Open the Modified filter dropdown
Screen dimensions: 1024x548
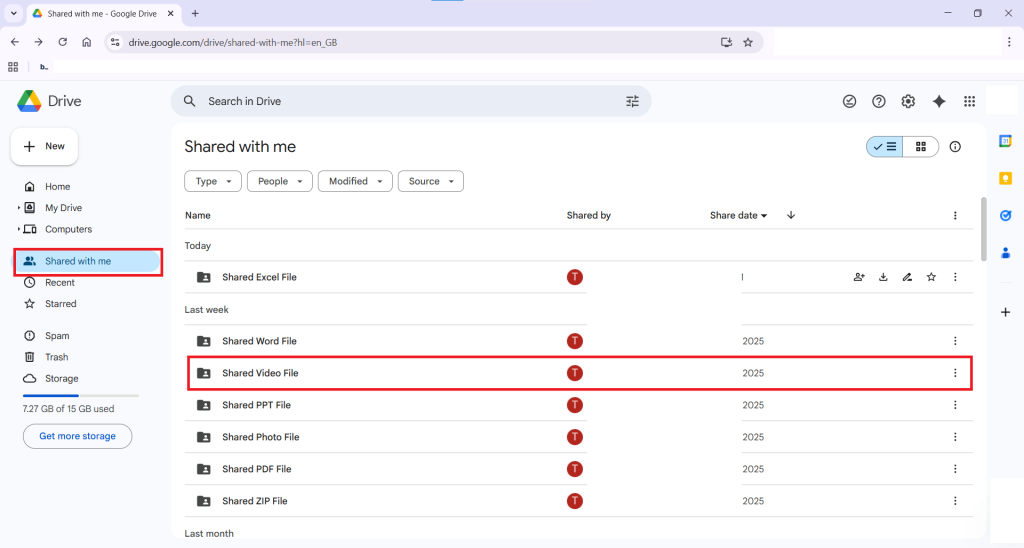(355, 181)
